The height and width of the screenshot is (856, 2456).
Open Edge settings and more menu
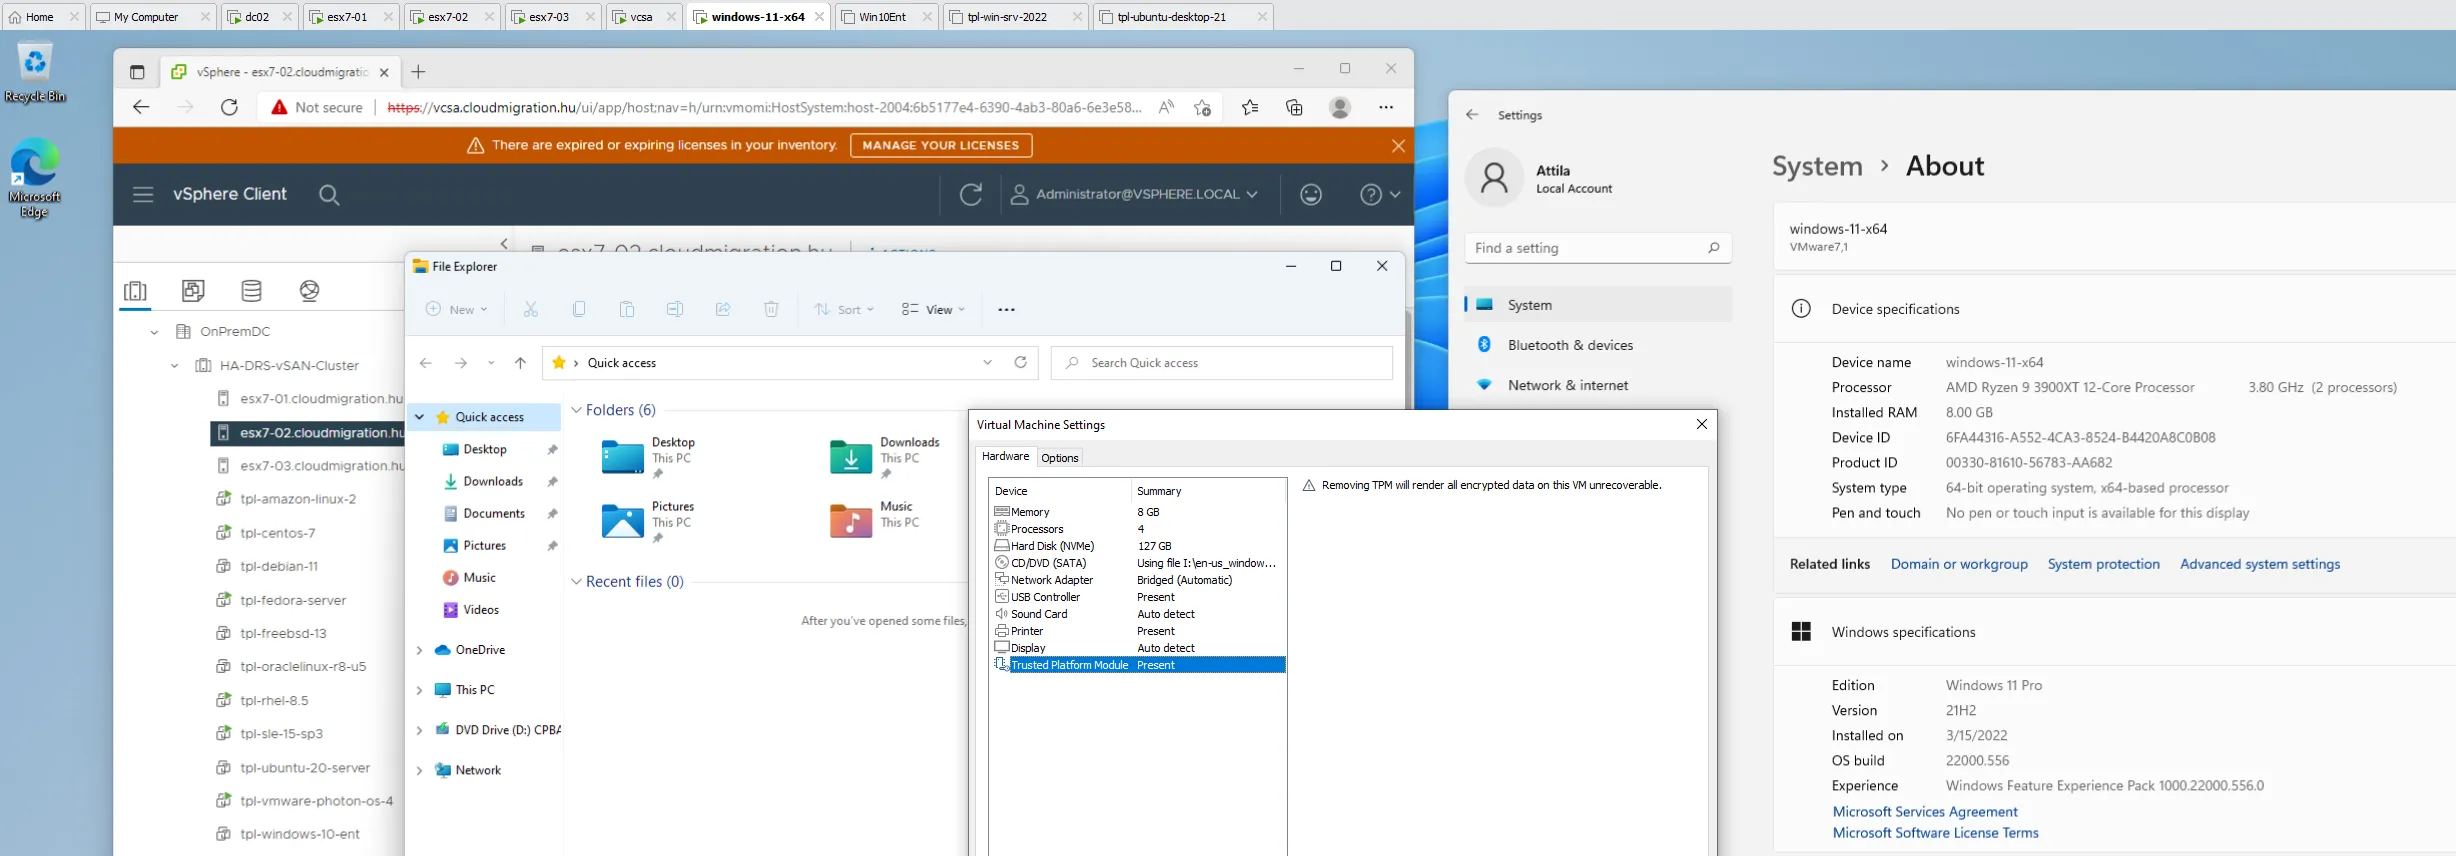pyautogui.click(x=1386, y=107)
